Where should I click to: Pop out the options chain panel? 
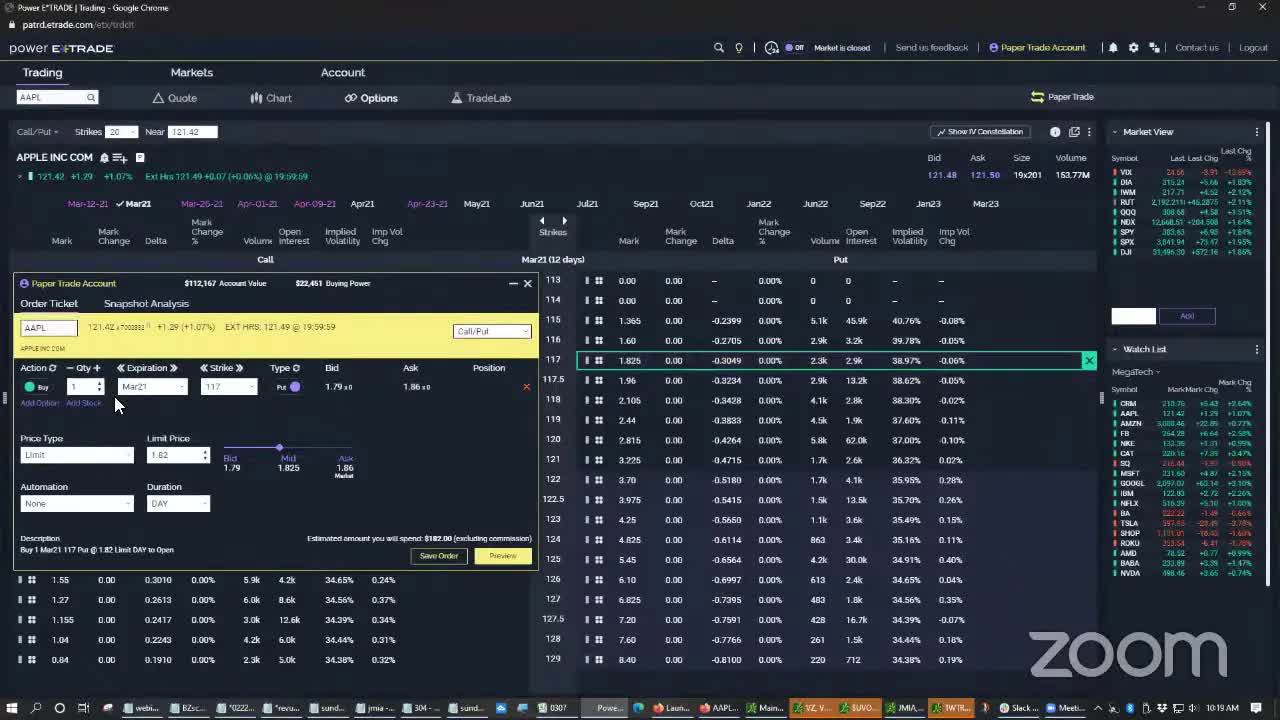tap(1074, 132)
